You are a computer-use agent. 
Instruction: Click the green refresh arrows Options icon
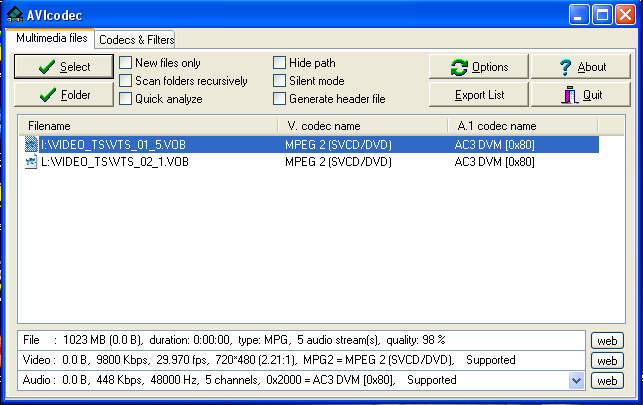[459, 67]
